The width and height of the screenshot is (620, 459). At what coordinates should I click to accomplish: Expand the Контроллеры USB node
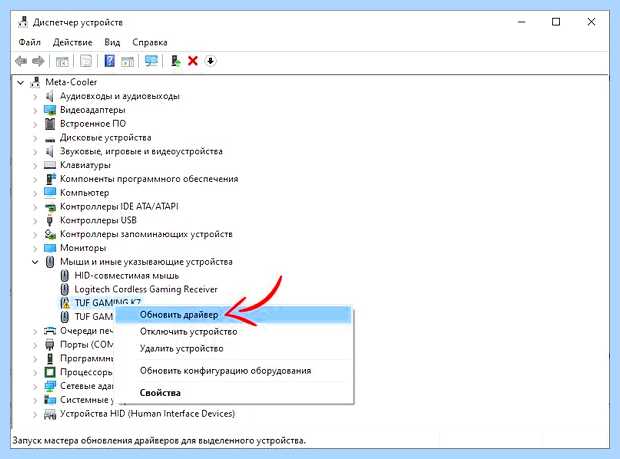coord(35,221)
